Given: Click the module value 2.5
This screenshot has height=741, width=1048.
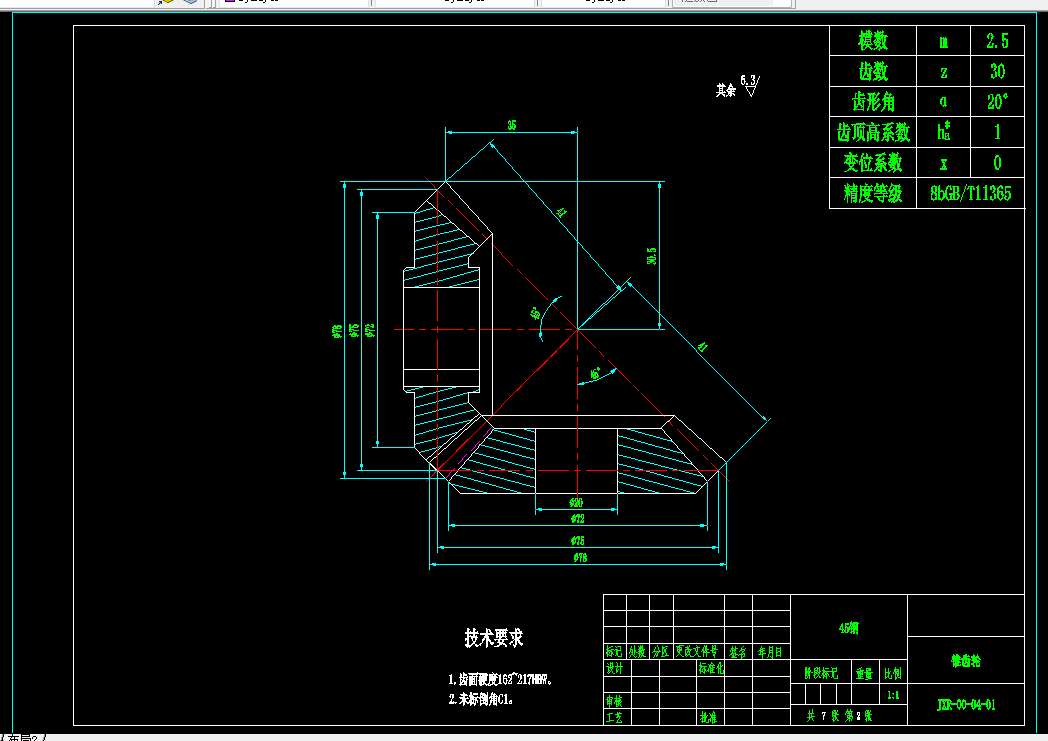Looking at the screenshot, I should [x=997, y=41].
